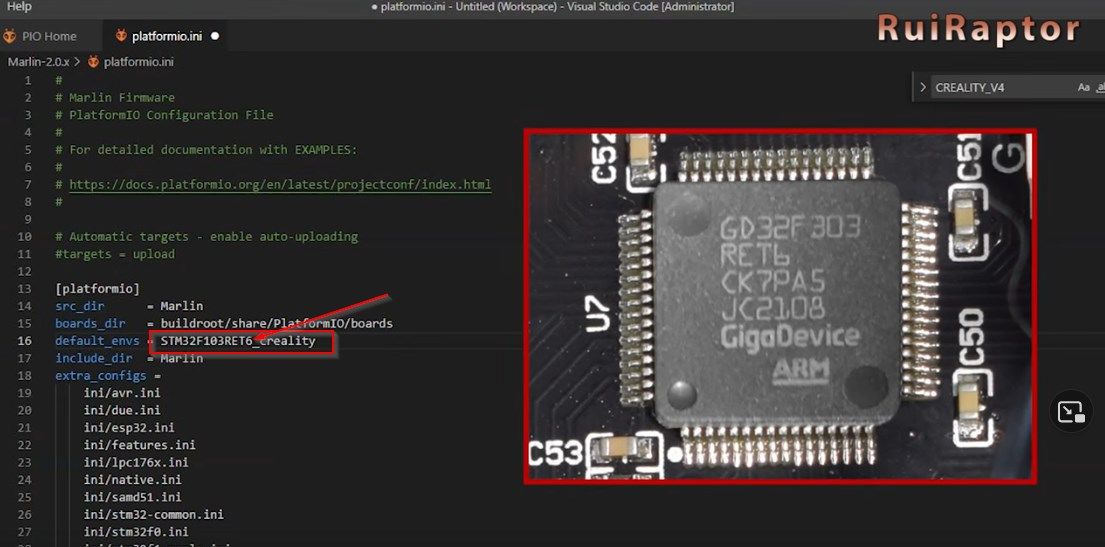Open the Help menu
Screen dimensions: 1105x547
tap(19, 6)
